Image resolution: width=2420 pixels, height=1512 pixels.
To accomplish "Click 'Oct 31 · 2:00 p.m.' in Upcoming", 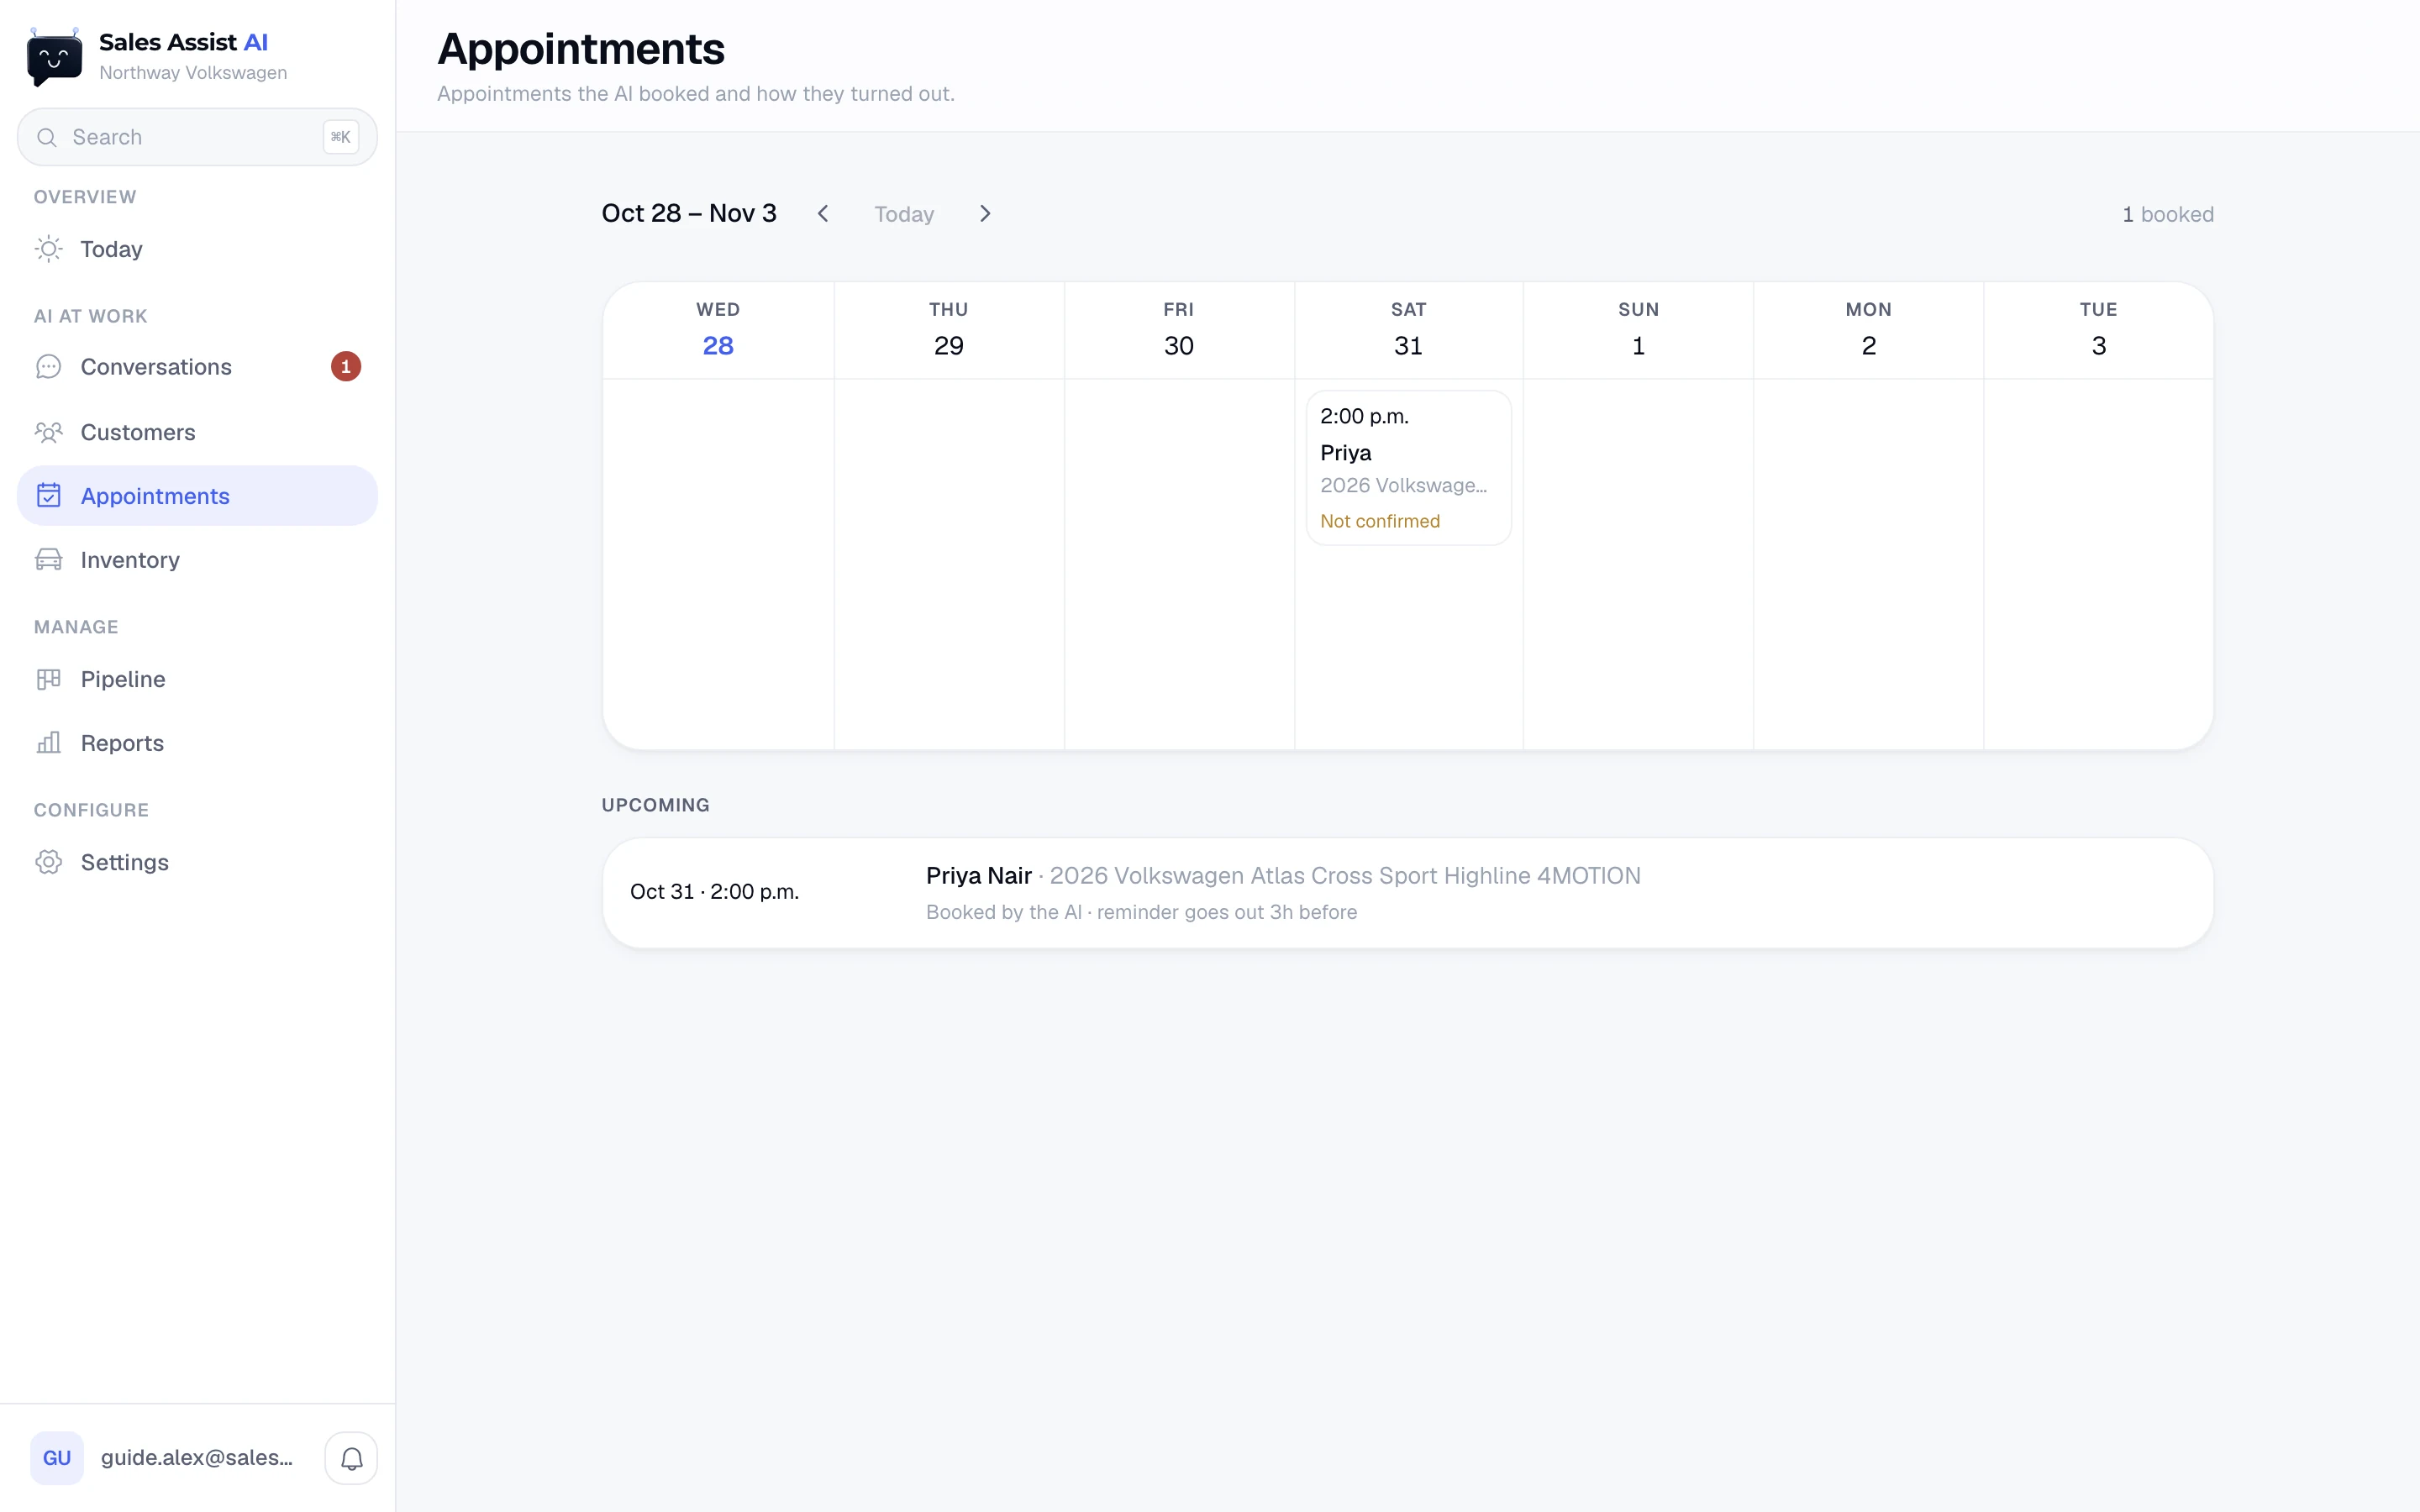I will coord(714,891).
